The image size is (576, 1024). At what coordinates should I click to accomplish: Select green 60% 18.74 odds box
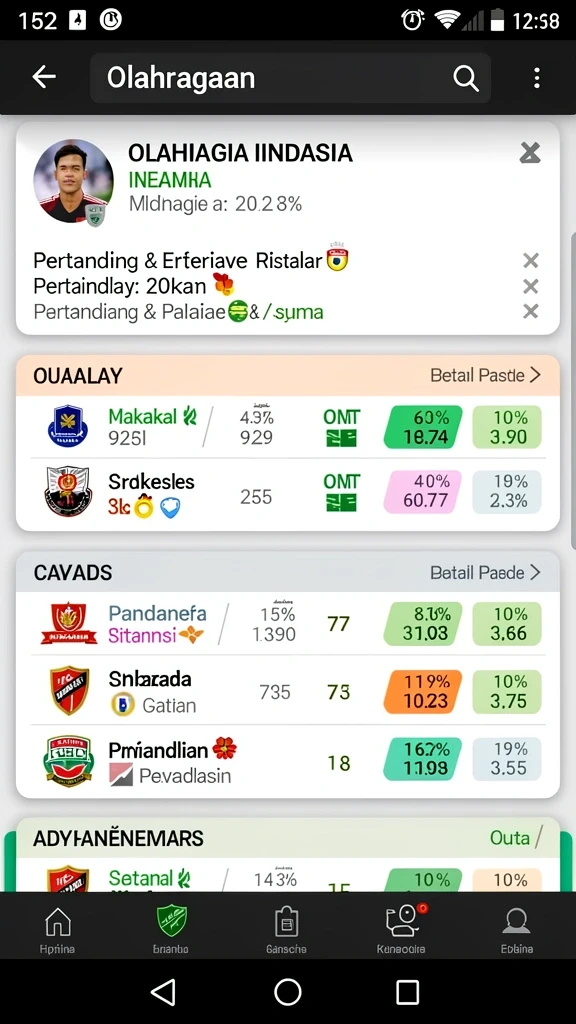[423, 427]
